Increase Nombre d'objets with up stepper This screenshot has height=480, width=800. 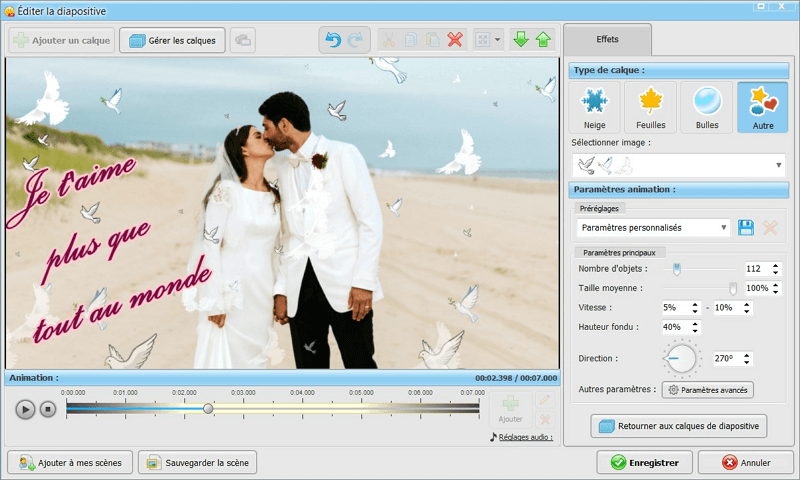pyautogui.click(x=776, y=266)
